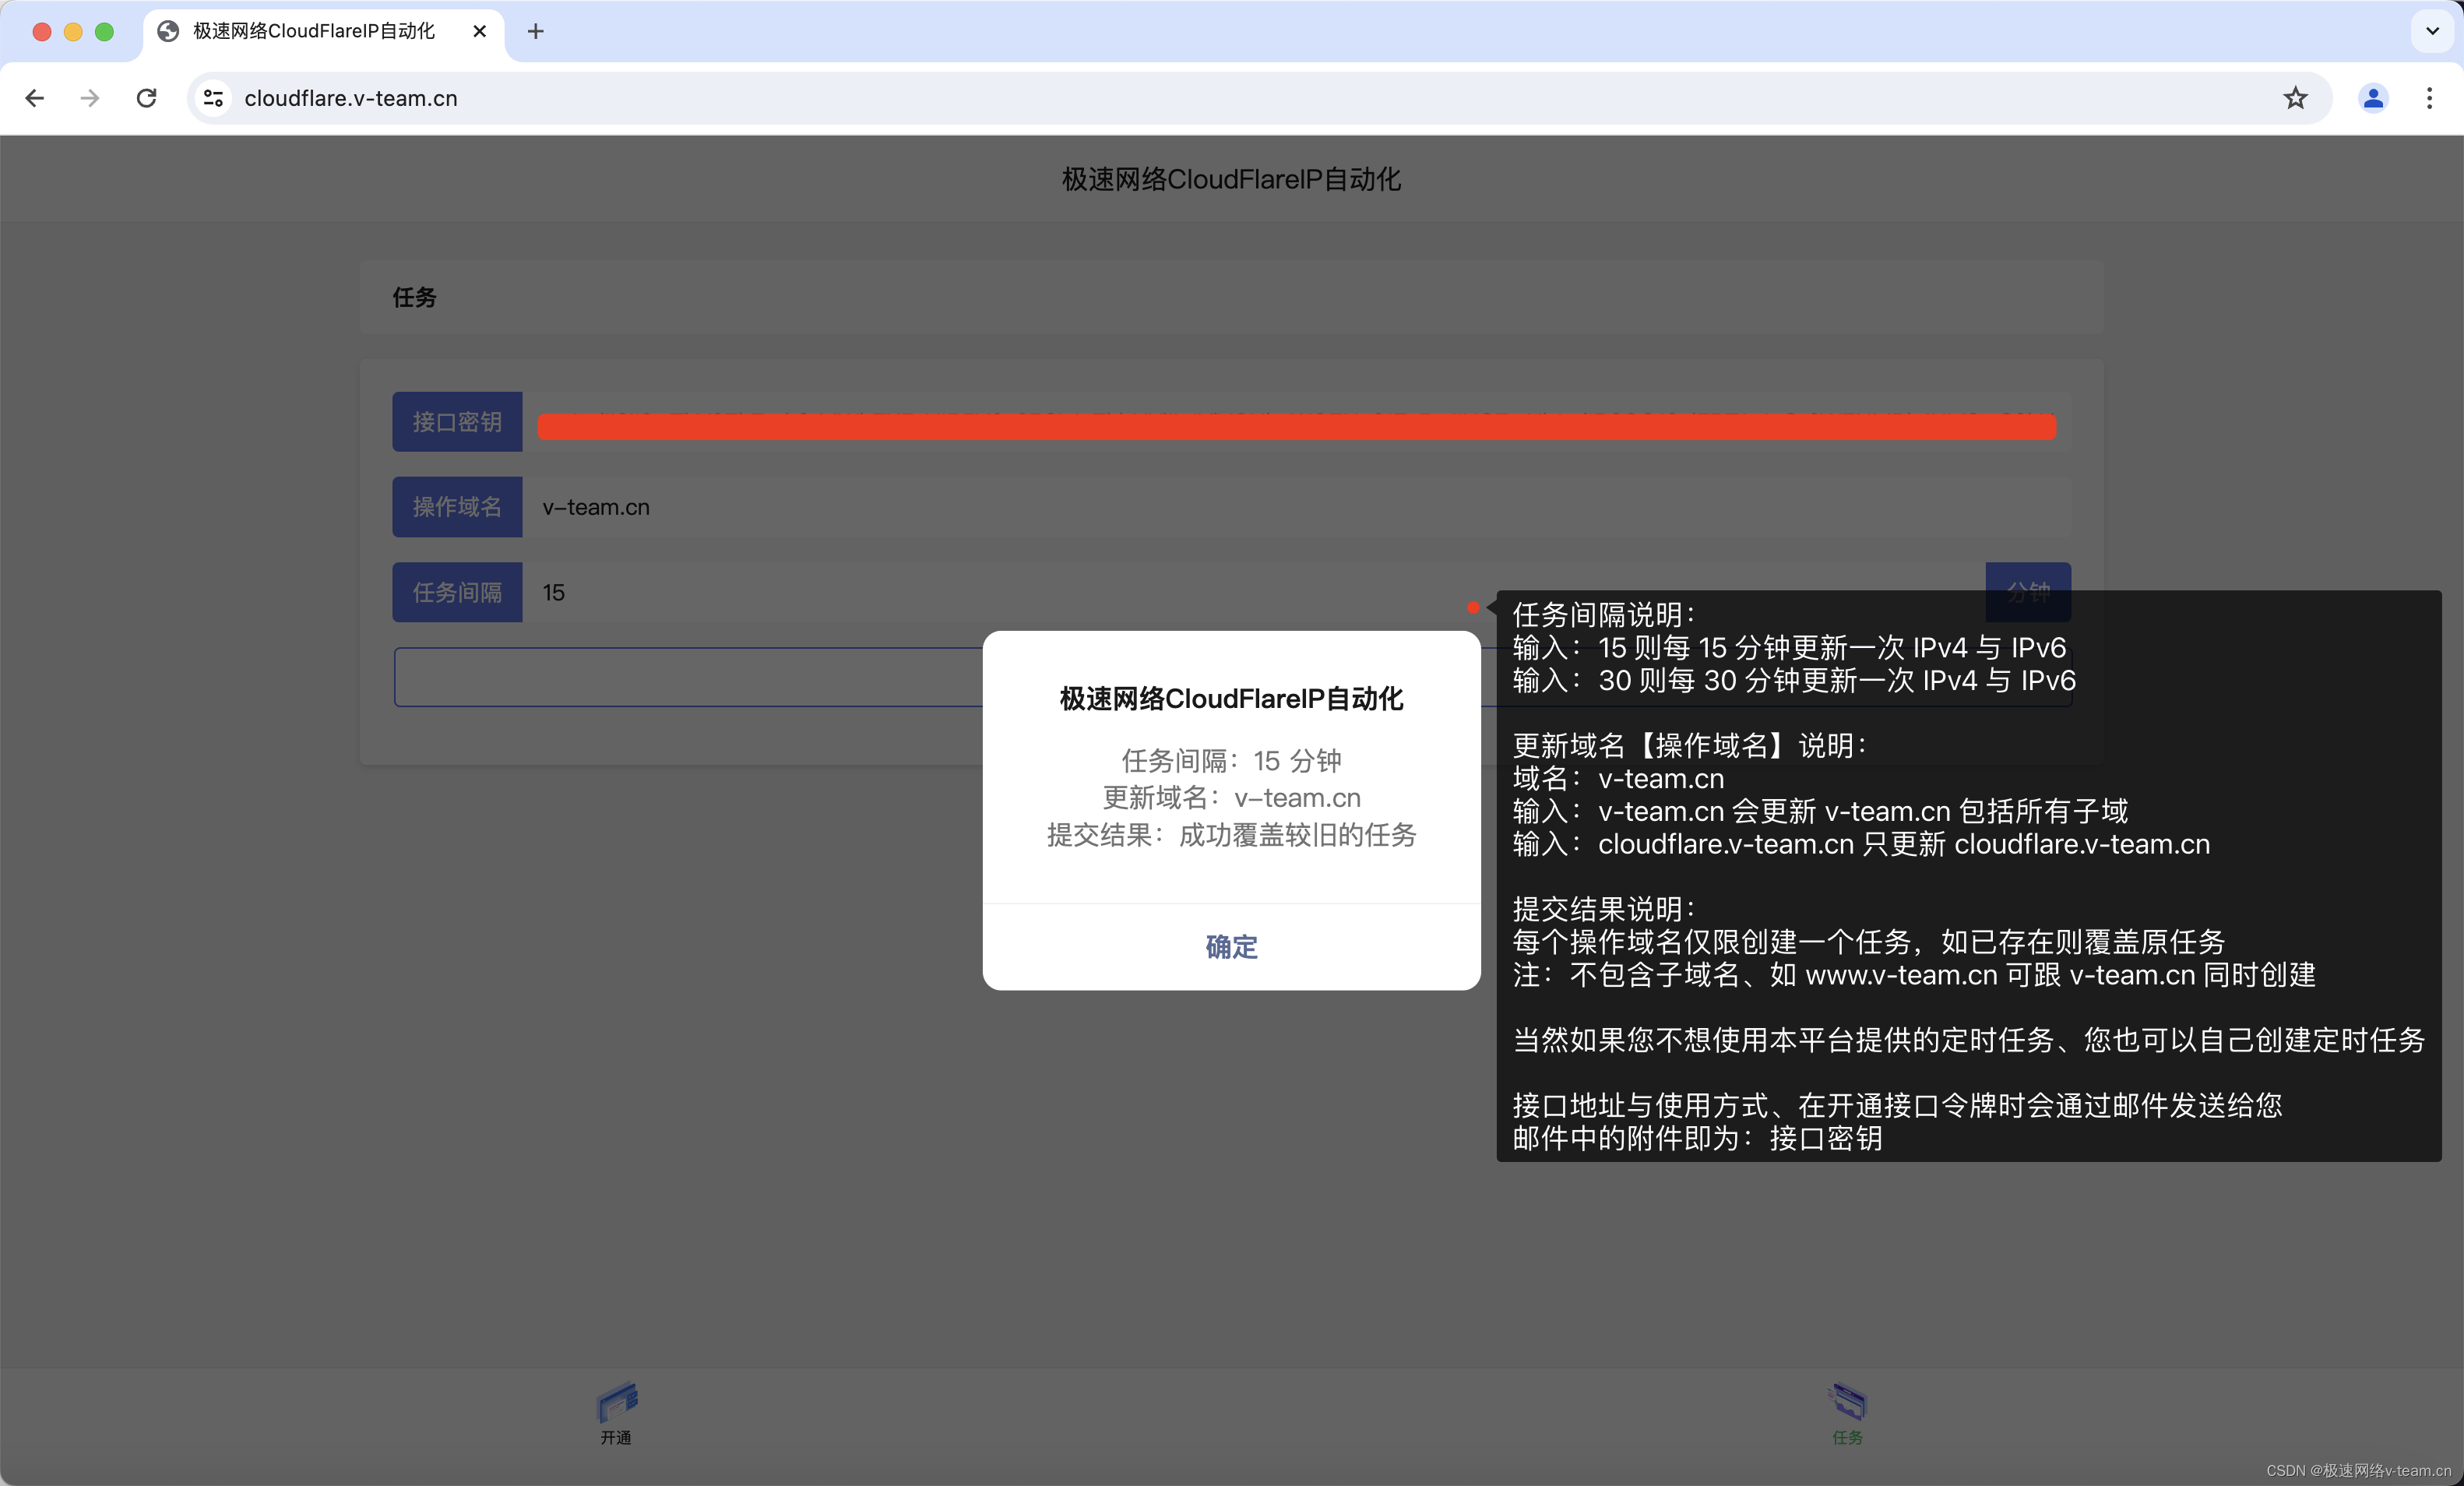Open the Chrome profile avatar
Viewport: 2464px width, 1486px height.
pyautogui.click(x=2372, y=98)
